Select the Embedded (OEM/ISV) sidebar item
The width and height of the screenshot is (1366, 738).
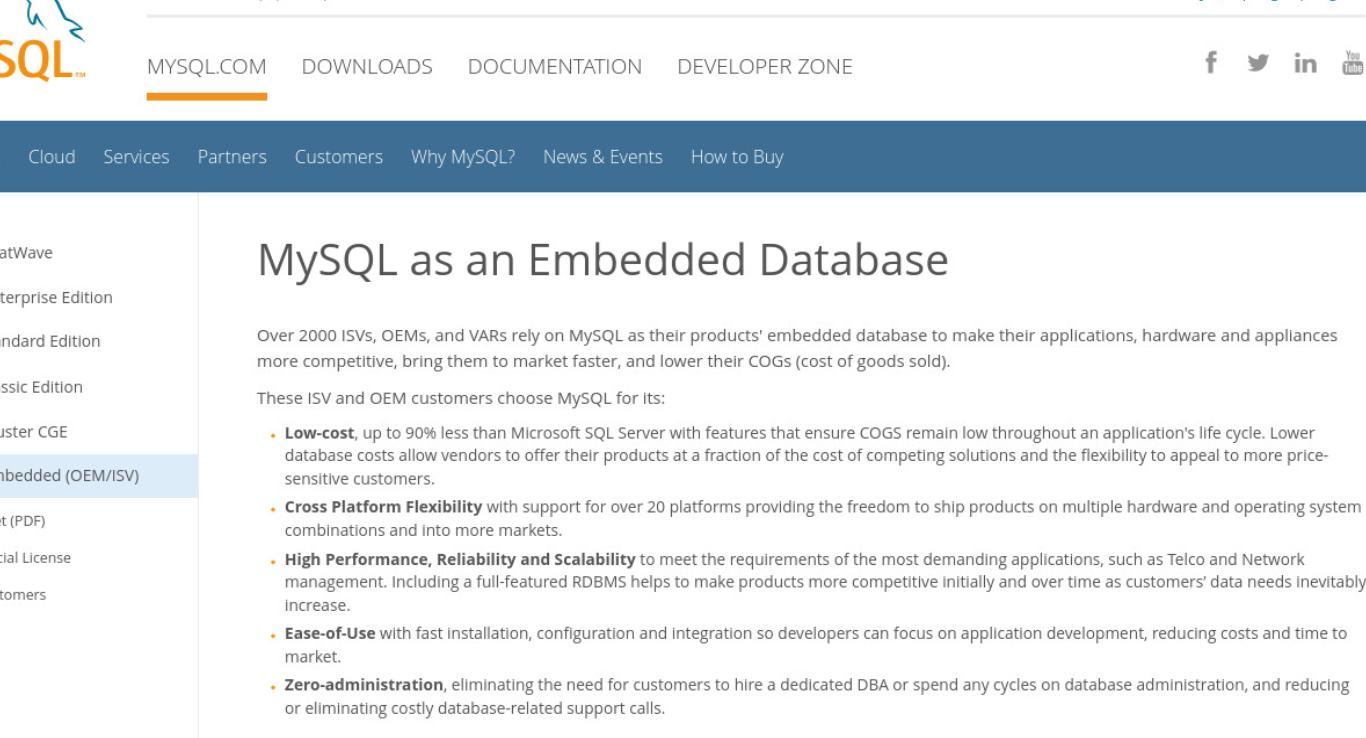click(x=98, y=476)
